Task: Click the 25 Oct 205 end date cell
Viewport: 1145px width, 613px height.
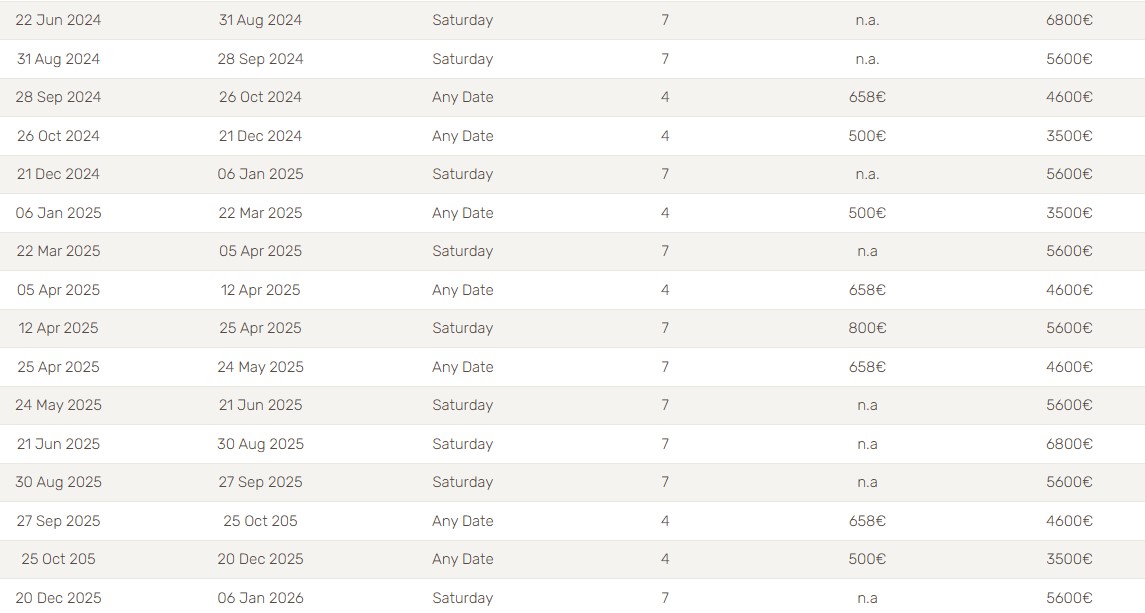Action: click(261, 521)
